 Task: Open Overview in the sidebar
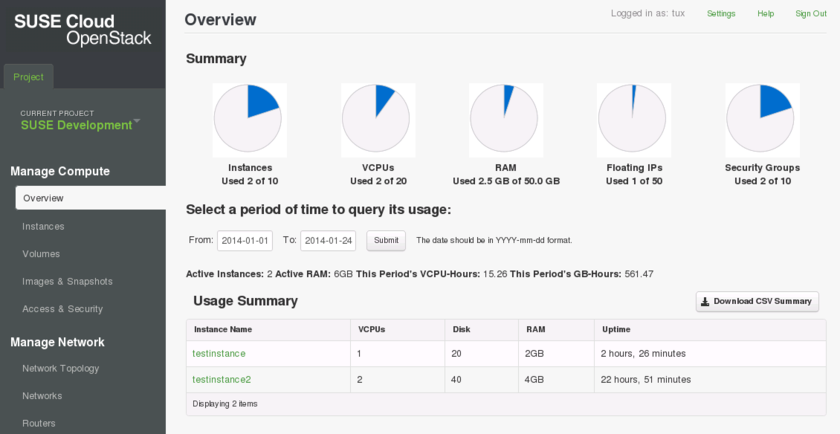pyautogui.click(x=90, y=199)
